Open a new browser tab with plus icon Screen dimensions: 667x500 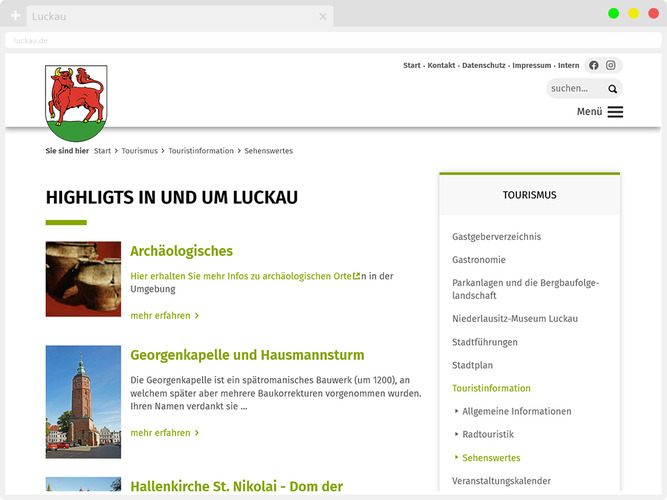(15, 16)
